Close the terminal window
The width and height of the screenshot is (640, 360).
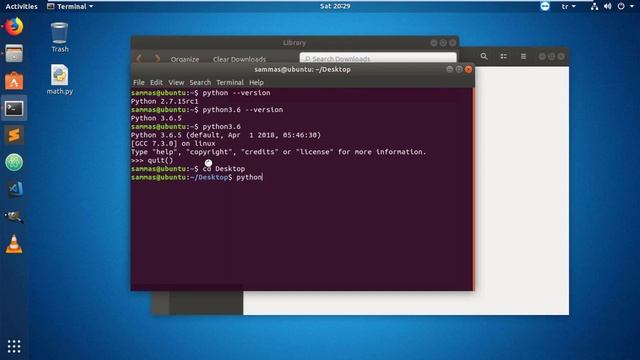point(469,69)
